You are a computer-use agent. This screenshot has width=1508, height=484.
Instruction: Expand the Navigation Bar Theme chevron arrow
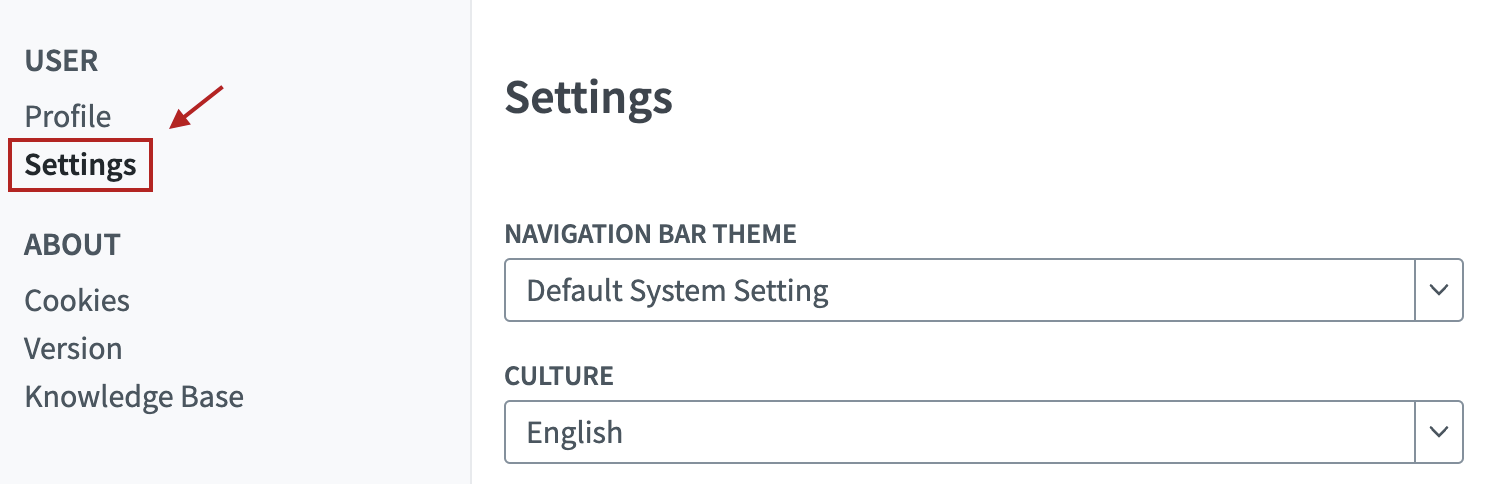(1439, 291)
